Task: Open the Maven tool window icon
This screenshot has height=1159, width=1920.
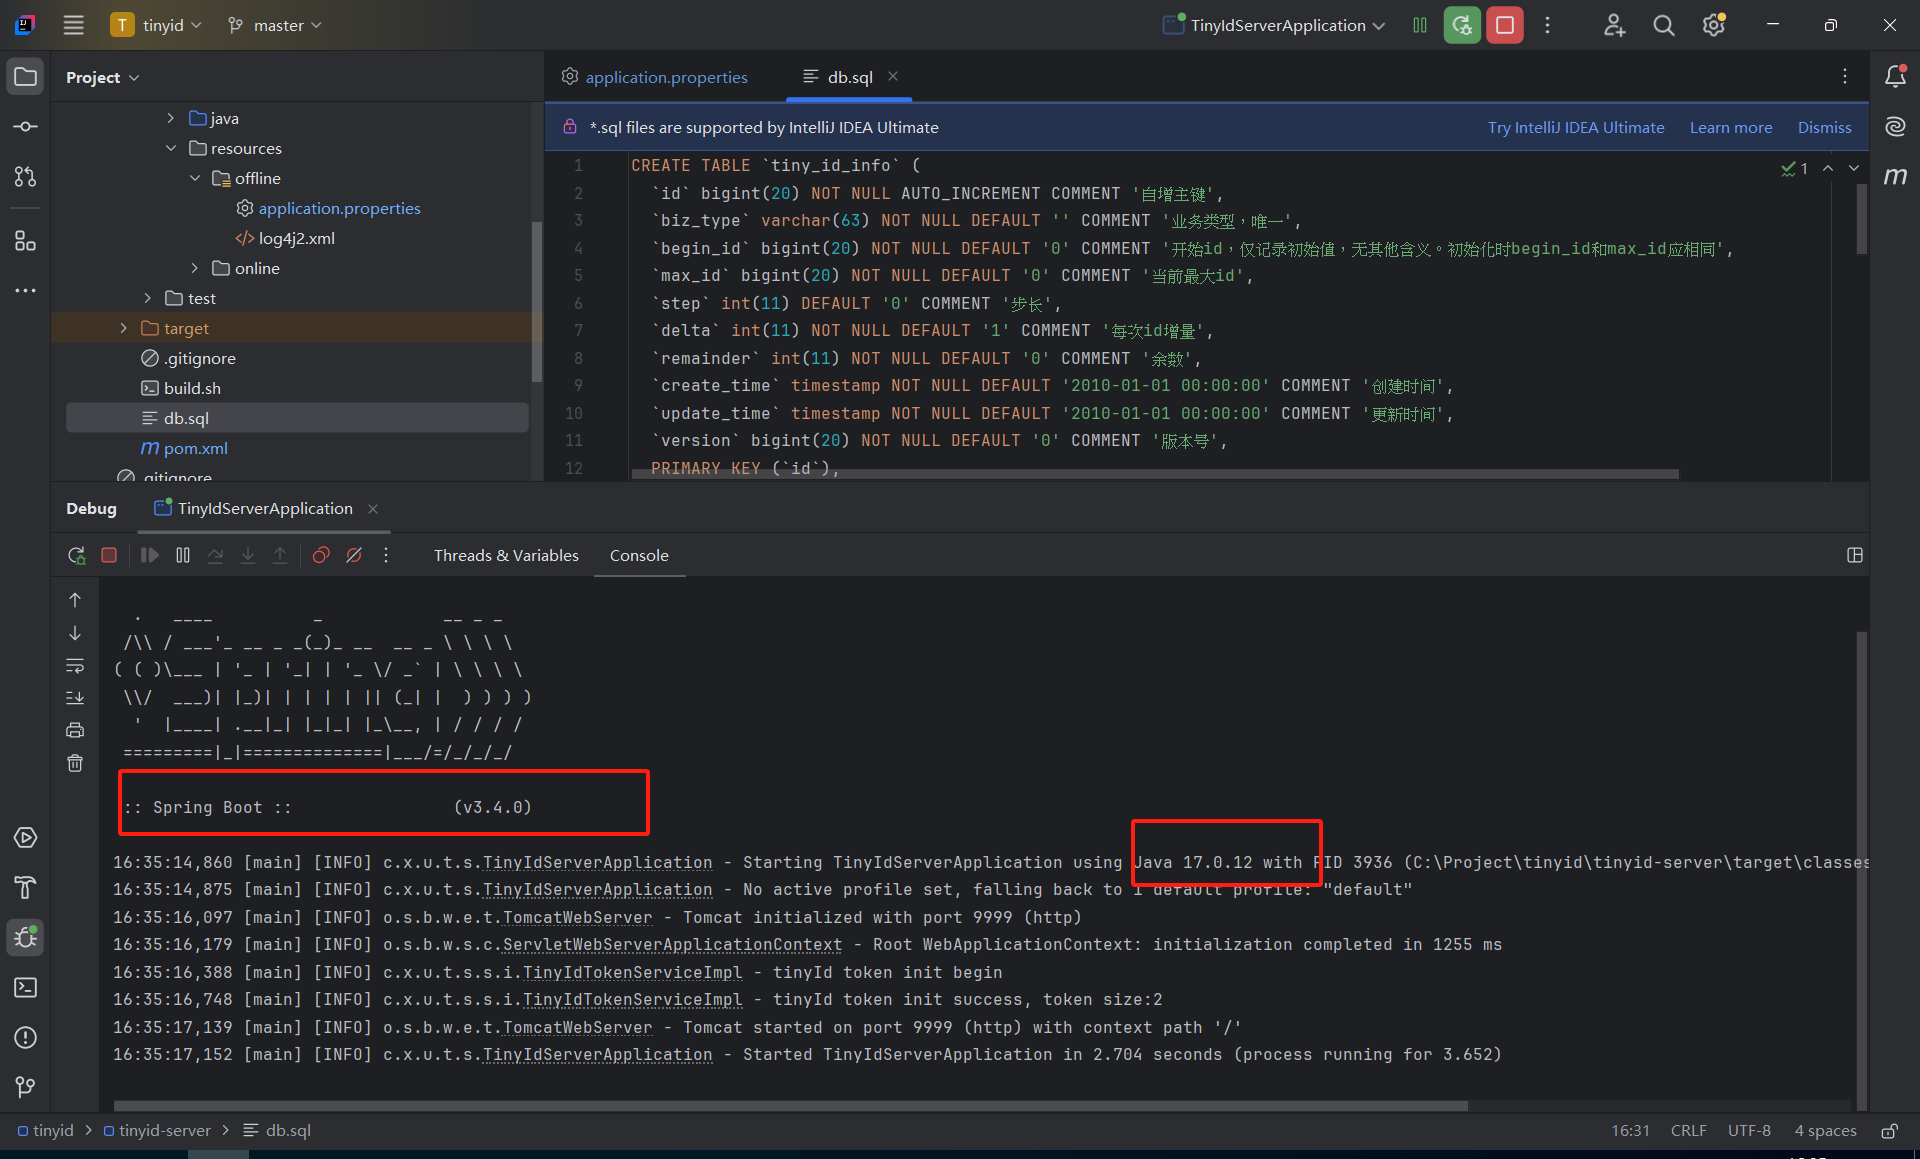Action: (1895, 176)
